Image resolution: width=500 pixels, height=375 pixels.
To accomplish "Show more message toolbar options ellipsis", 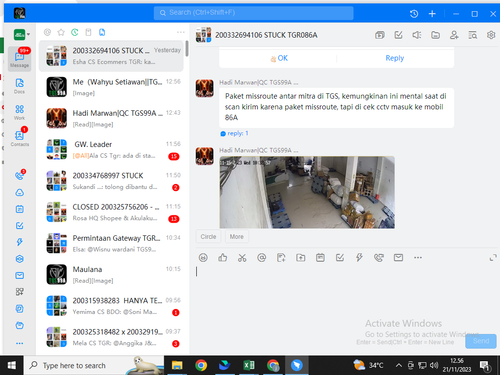I will click(x=418, y=258).
